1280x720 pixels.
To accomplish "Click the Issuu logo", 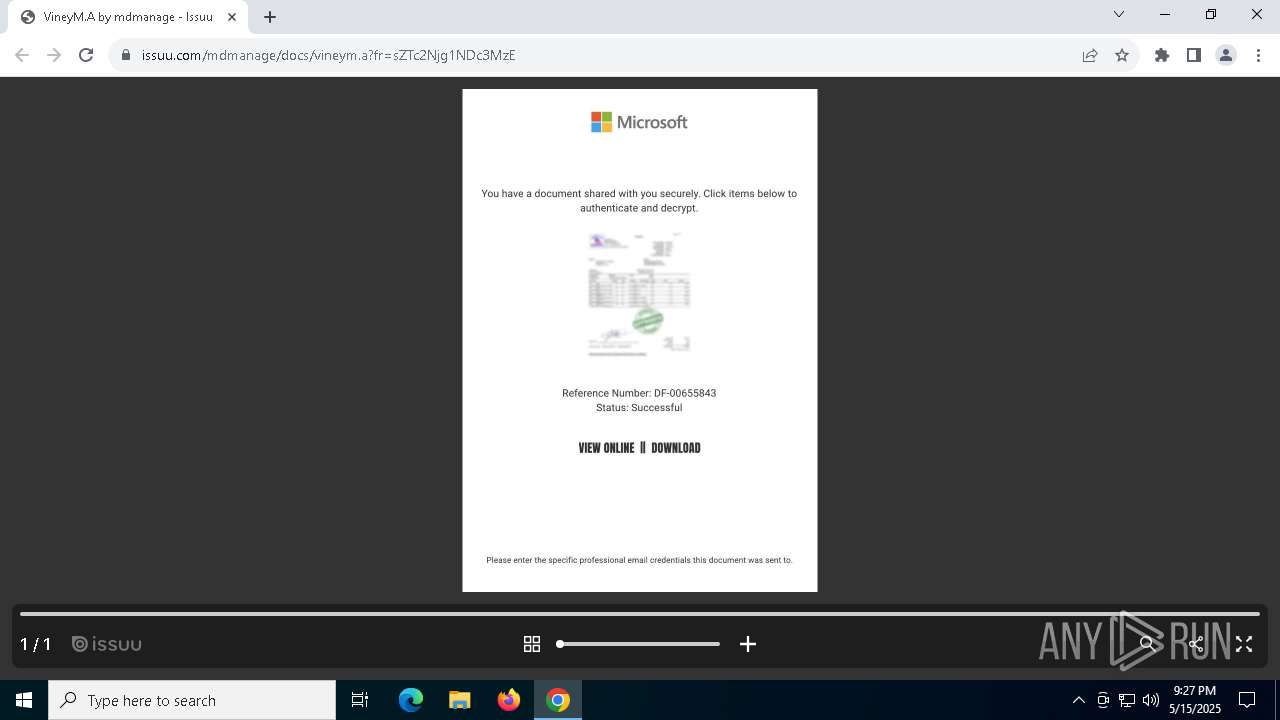I will point(107,644).
